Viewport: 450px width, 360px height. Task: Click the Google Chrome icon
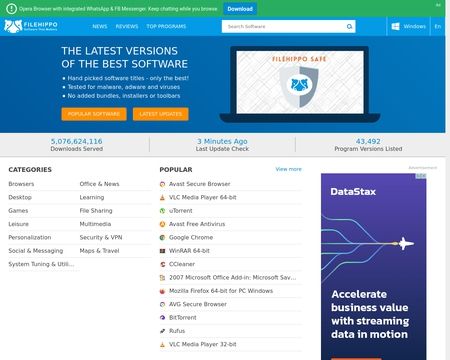coord(162,237)
